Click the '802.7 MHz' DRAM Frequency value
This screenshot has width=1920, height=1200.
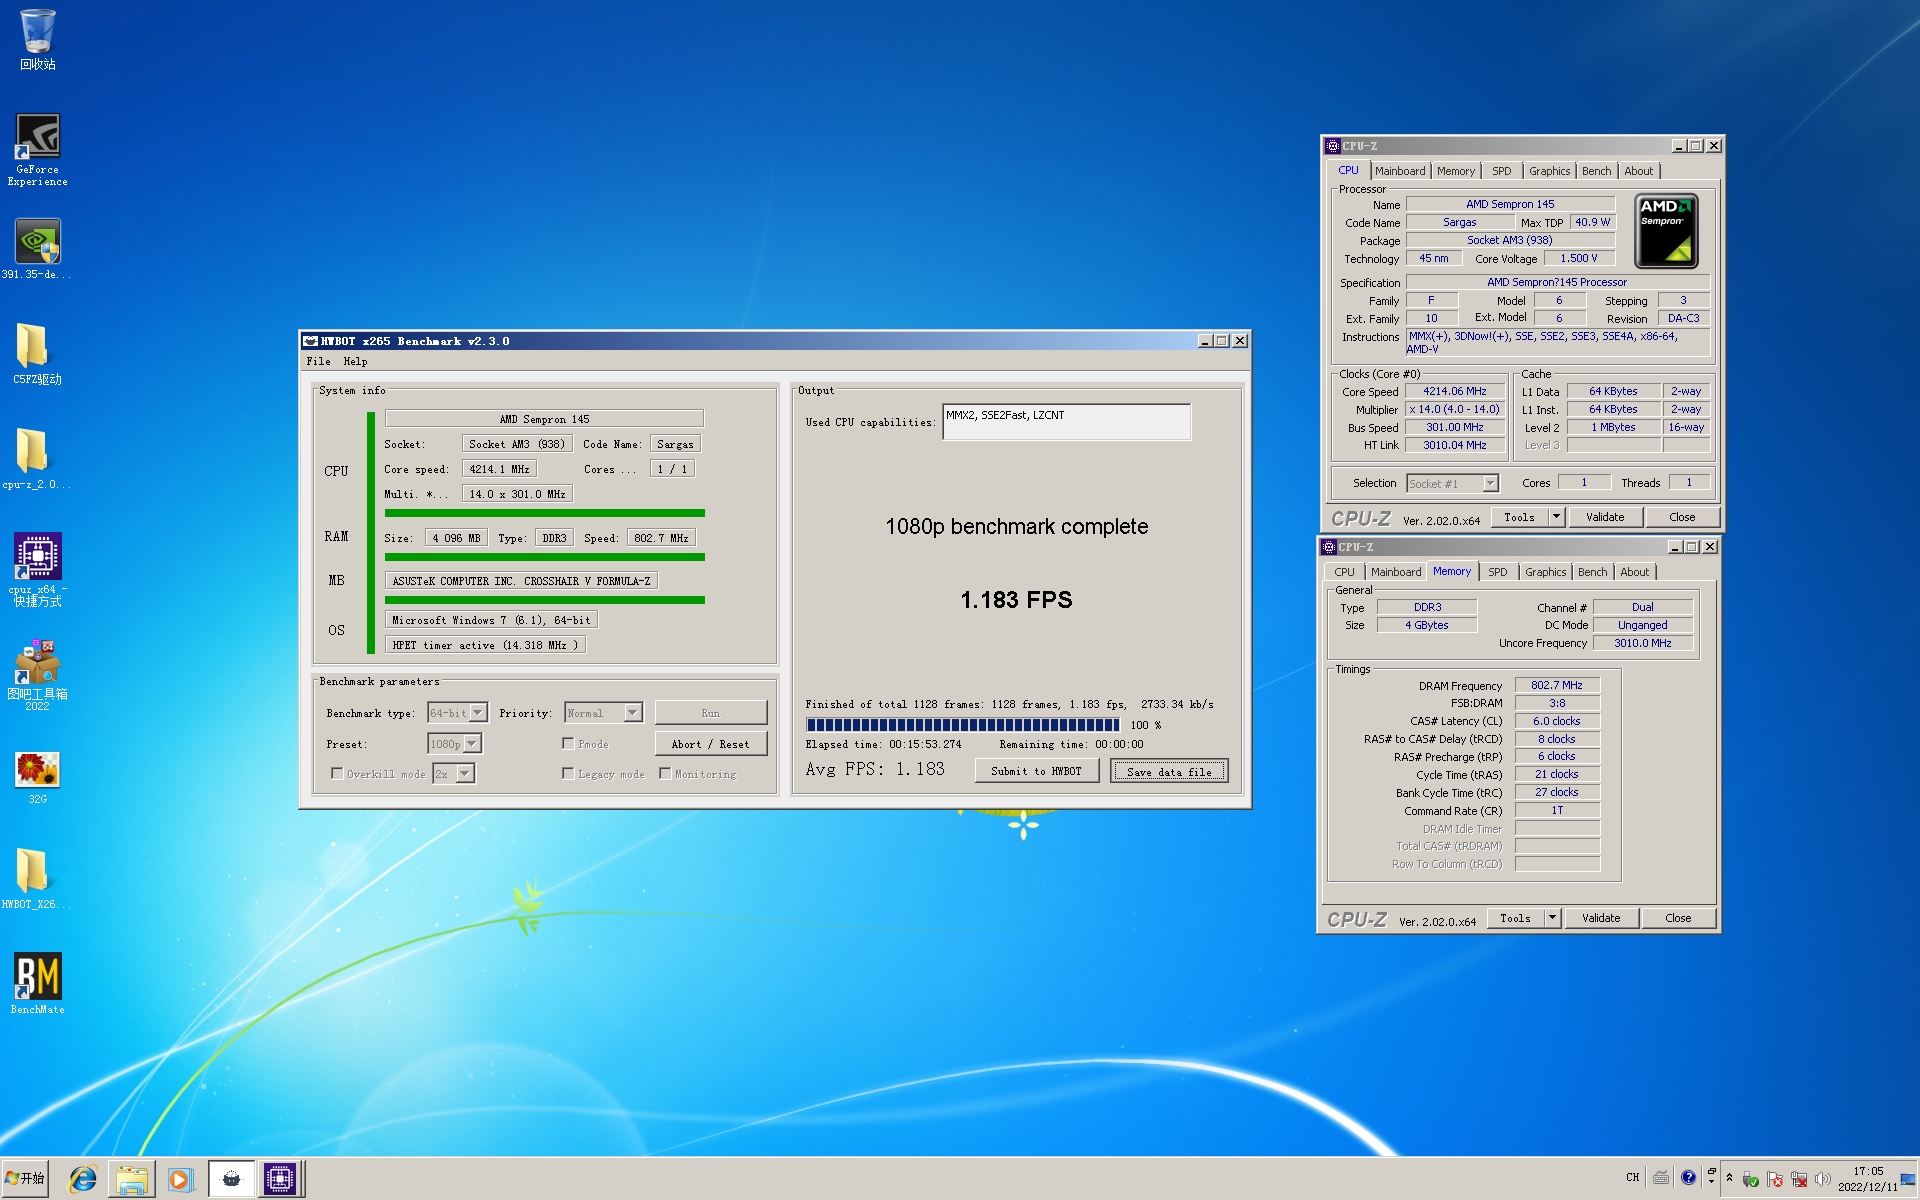tap(1557, 685)
